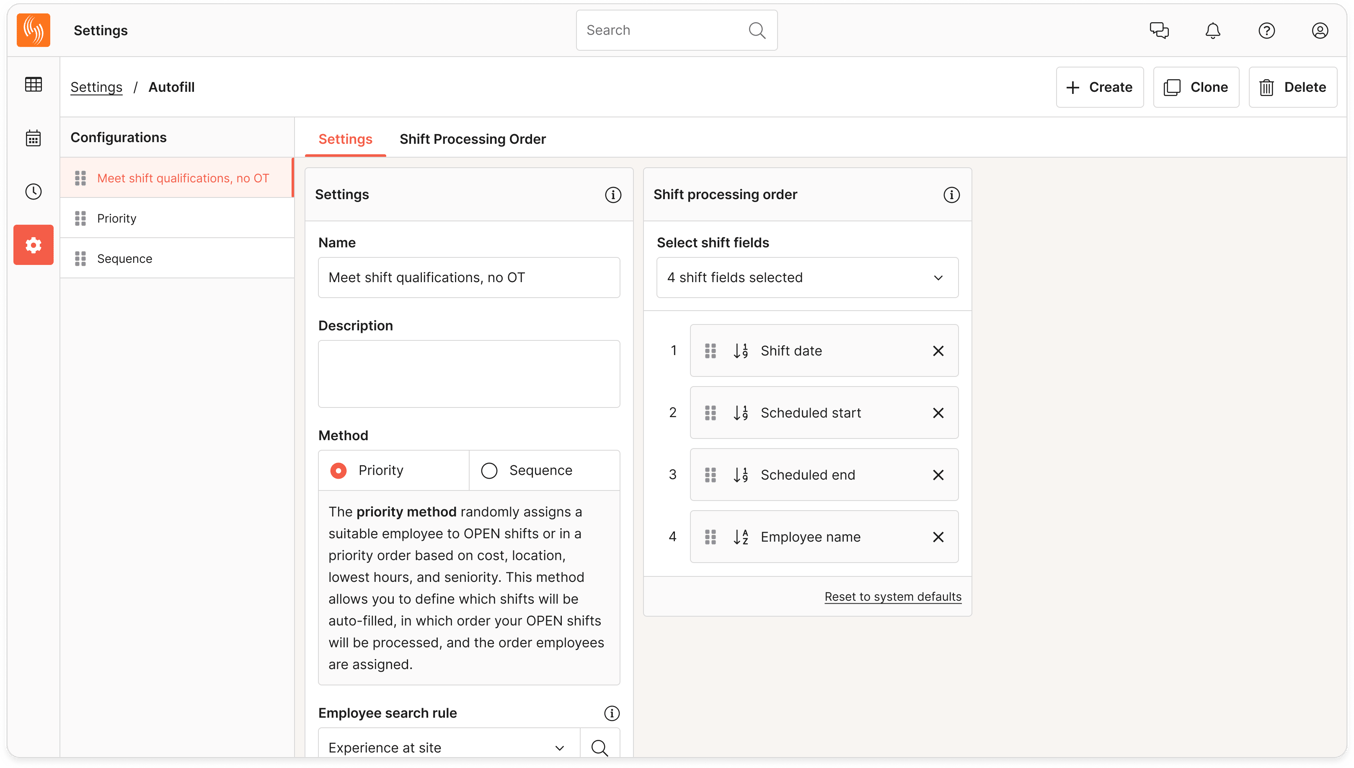Grab drag handle of Priority configuration
This screenshot has height=768, width=1354.
(x=81, y=218)
